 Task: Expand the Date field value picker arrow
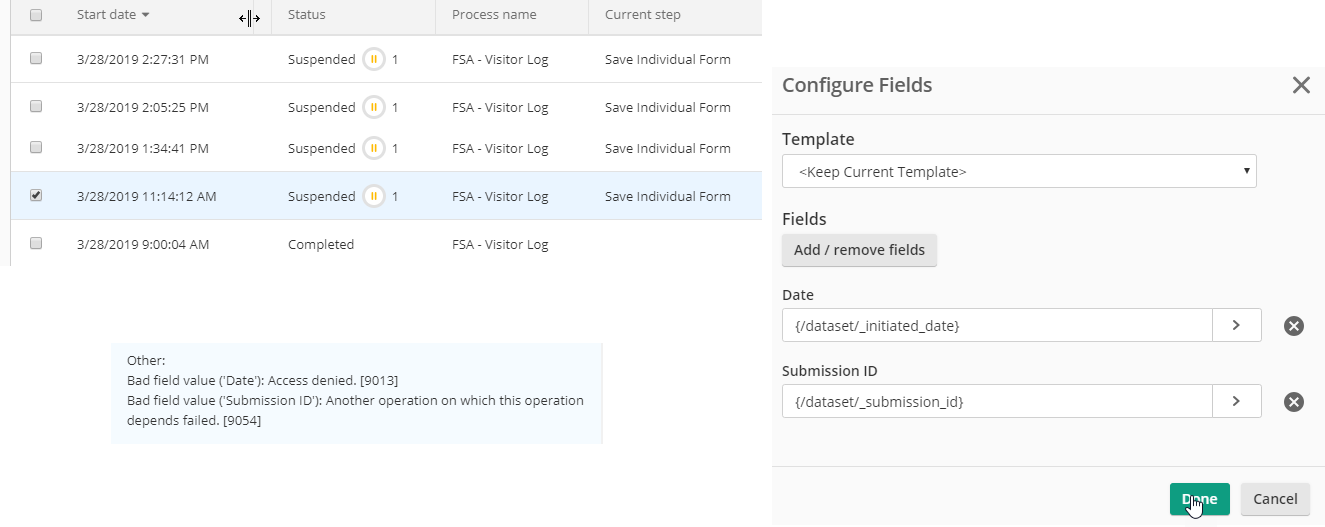(x=1236, y=325)
